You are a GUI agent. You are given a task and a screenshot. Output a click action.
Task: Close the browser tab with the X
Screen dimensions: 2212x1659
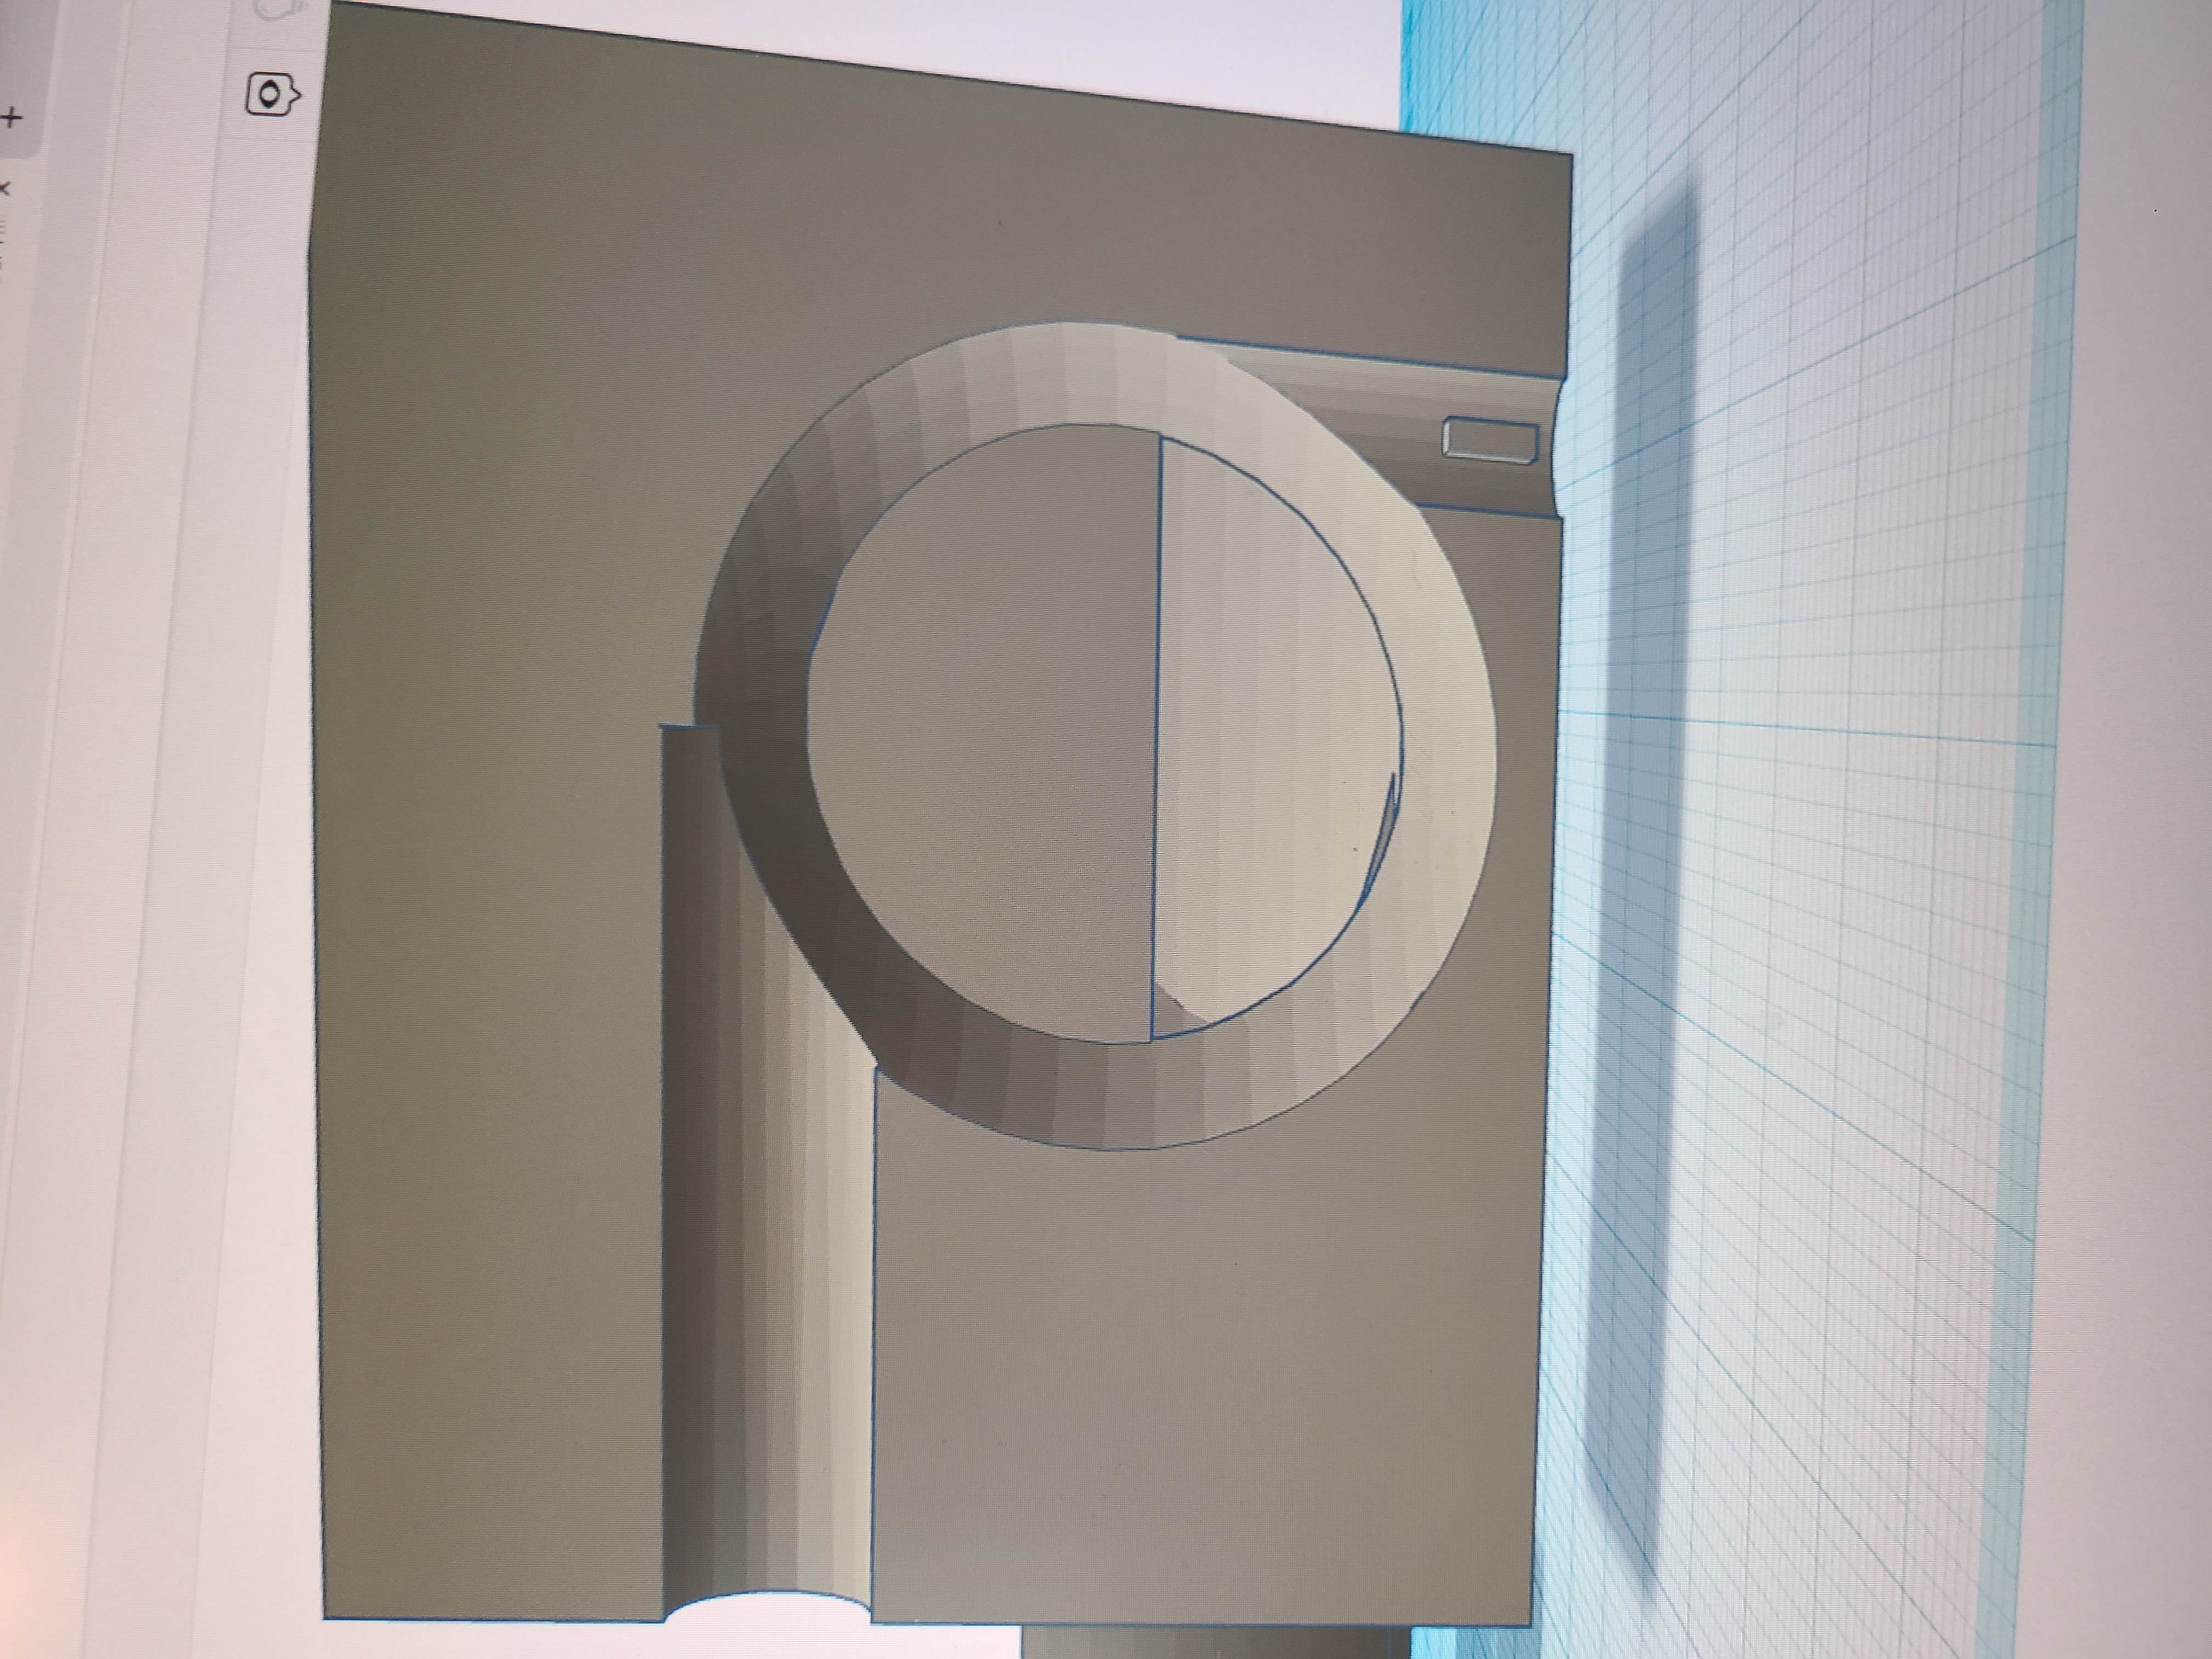(5, 188)
